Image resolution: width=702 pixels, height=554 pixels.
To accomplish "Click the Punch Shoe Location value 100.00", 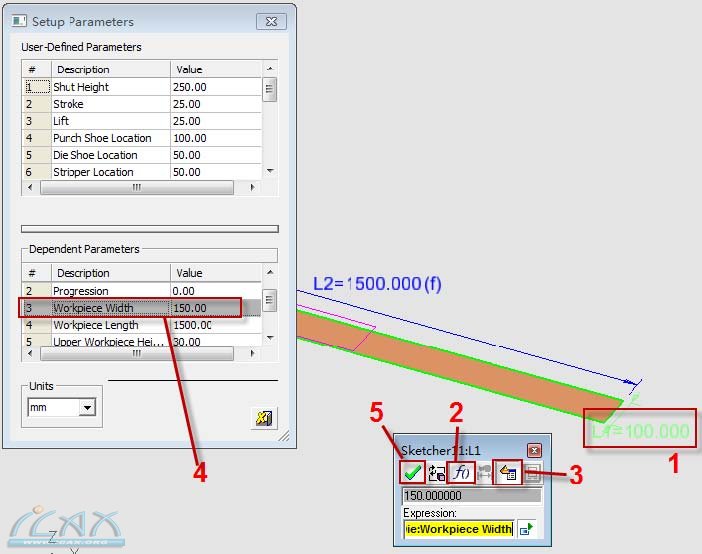I will pyautogui.click(x=190, y=138).
